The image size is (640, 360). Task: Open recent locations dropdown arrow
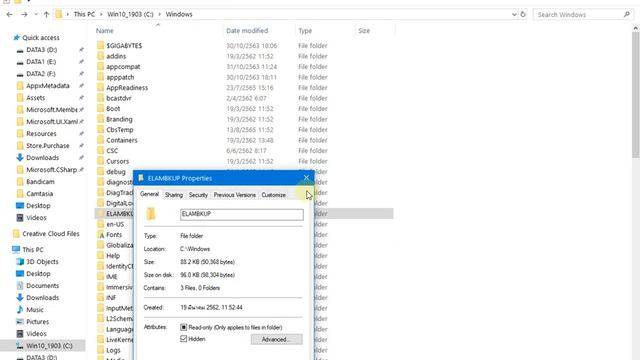tap(36, 14)
